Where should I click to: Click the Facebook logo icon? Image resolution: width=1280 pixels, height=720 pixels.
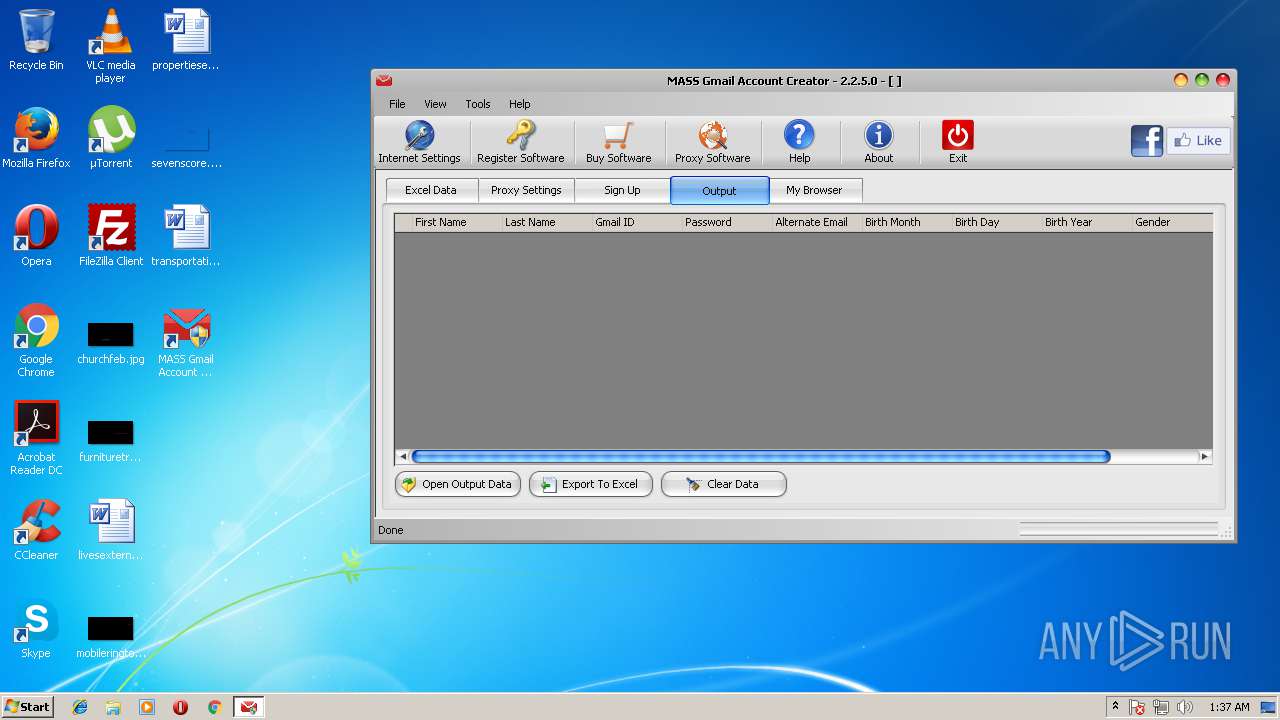(1147, 141)
